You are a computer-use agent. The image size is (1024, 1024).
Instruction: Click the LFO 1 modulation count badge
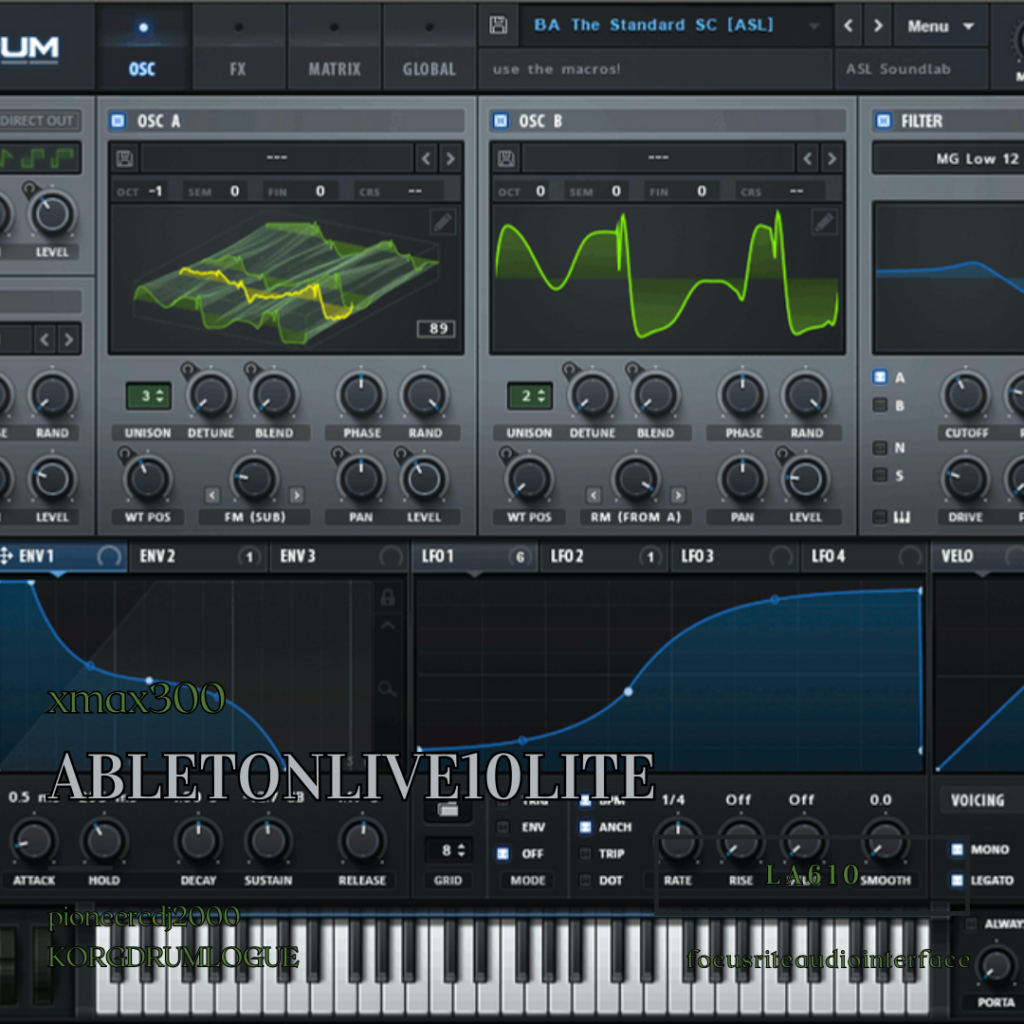click(520, 556)
